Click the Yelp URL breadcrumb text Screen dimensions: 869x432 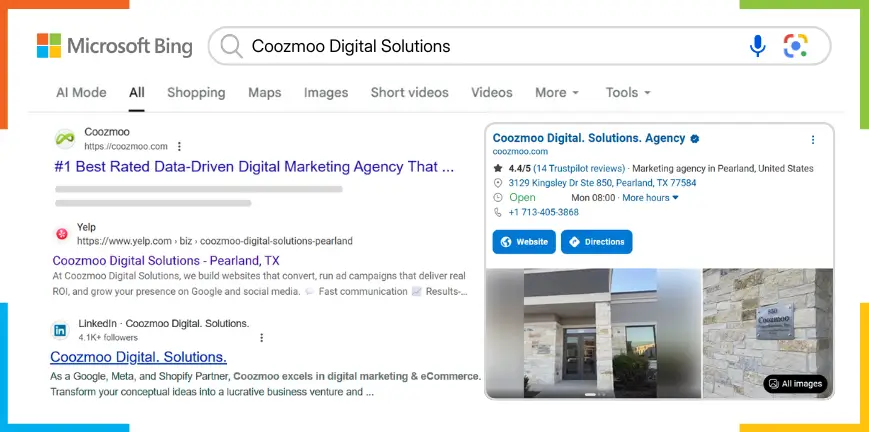point(214,241)
